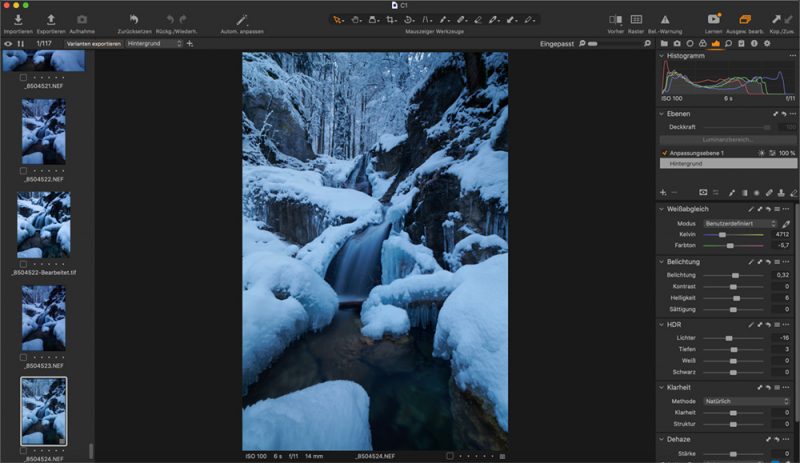The height and width of the screenshot is (463, 800).
Task: Collapse the Weißabgleich panel
Action: 662,209
